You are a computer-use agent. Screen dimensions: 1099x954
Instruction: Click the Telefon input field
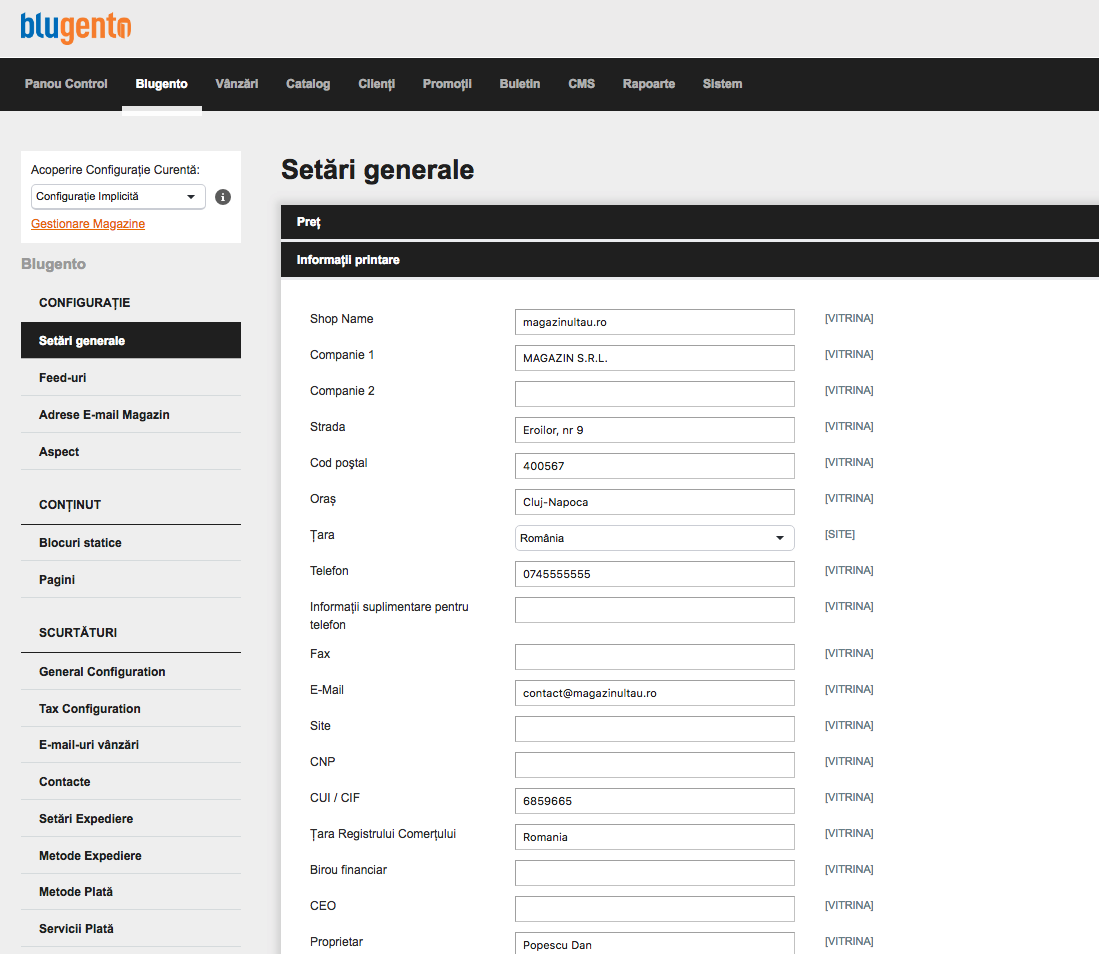pos(654,573)
